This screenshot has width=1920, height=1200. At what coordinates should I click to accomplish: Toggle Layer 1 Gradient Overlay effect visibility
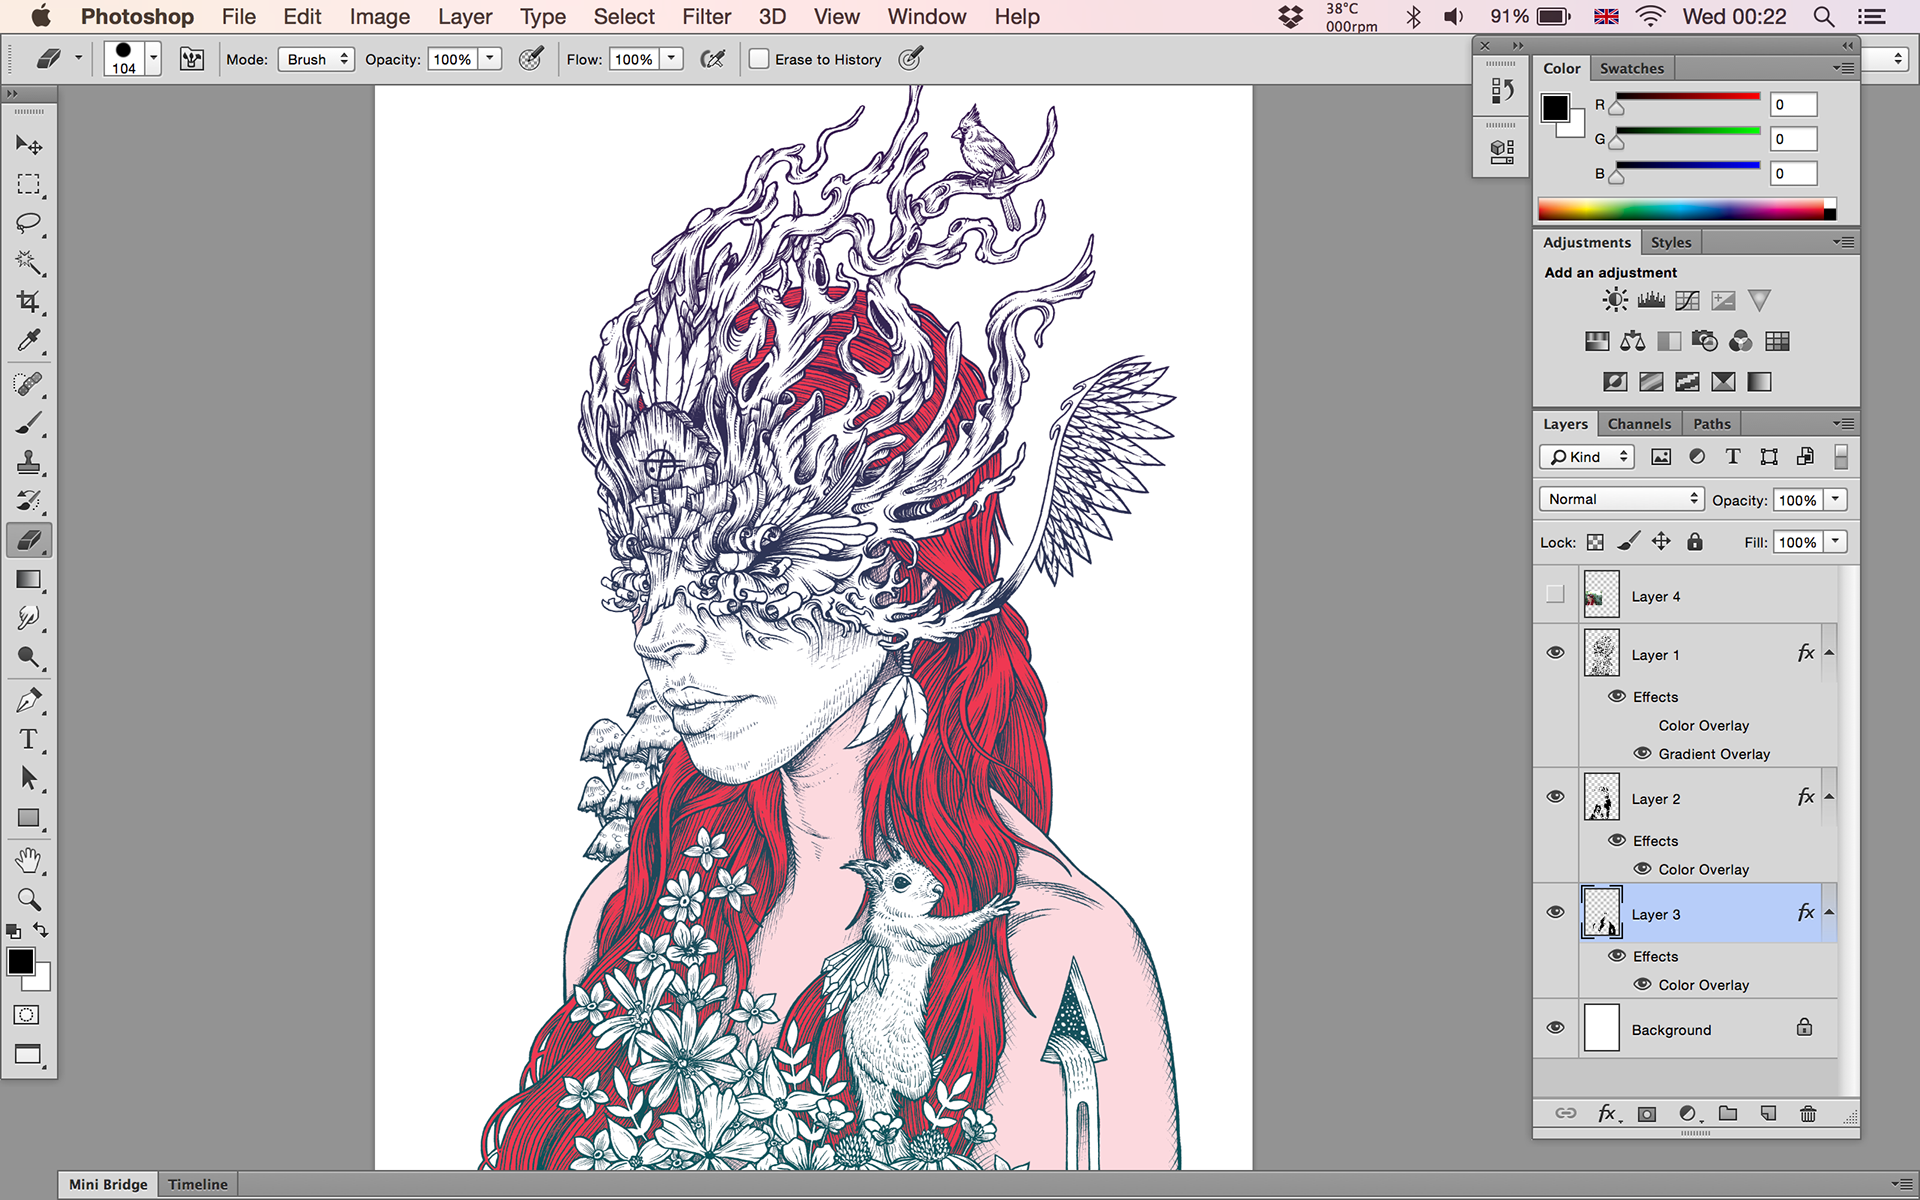point(1642,753)
